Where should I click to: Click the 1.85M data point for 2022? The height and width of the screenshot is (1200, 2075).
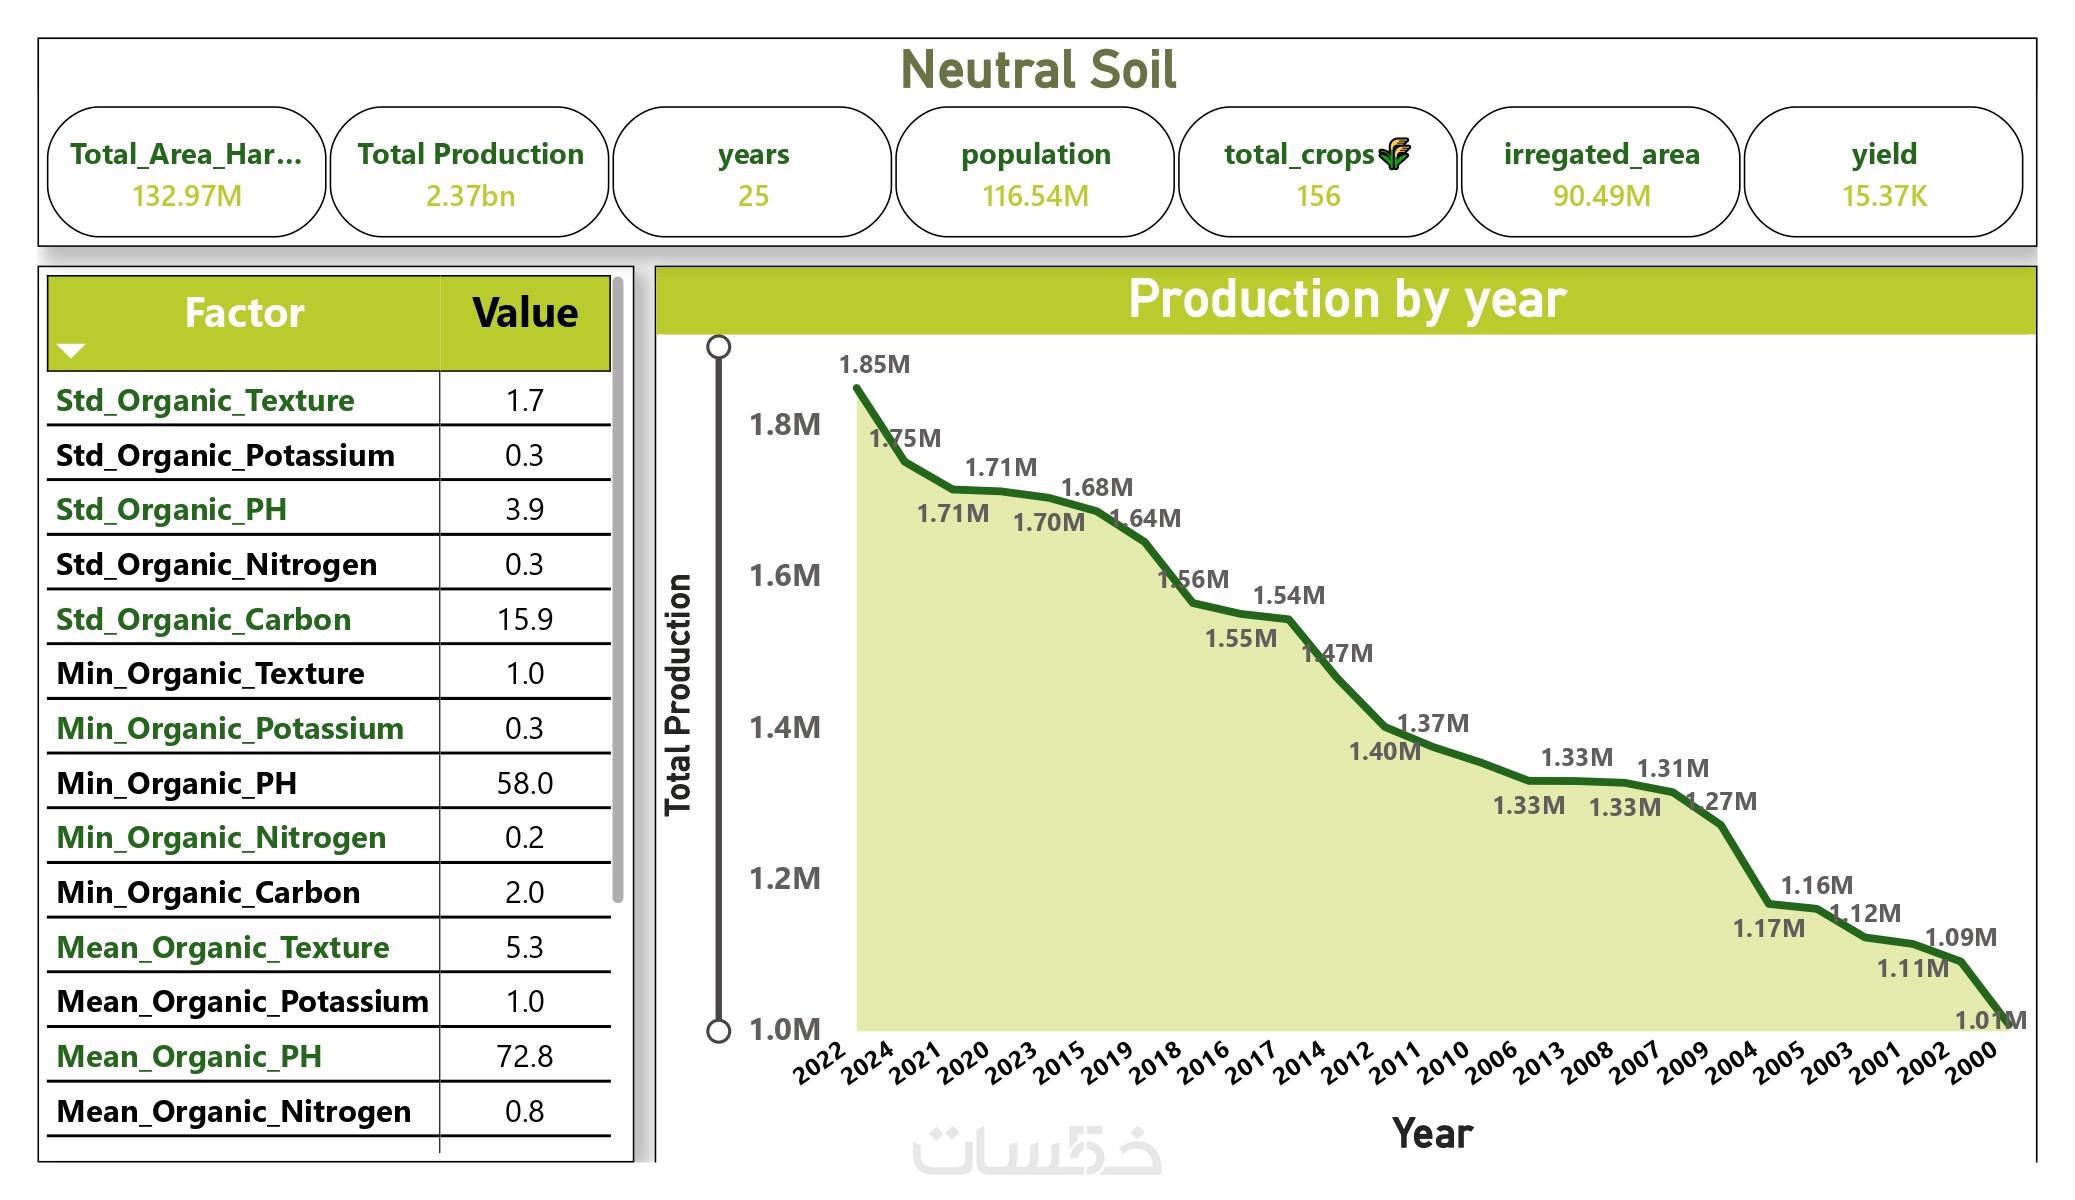pyautogui.click(x=857, y=388)
